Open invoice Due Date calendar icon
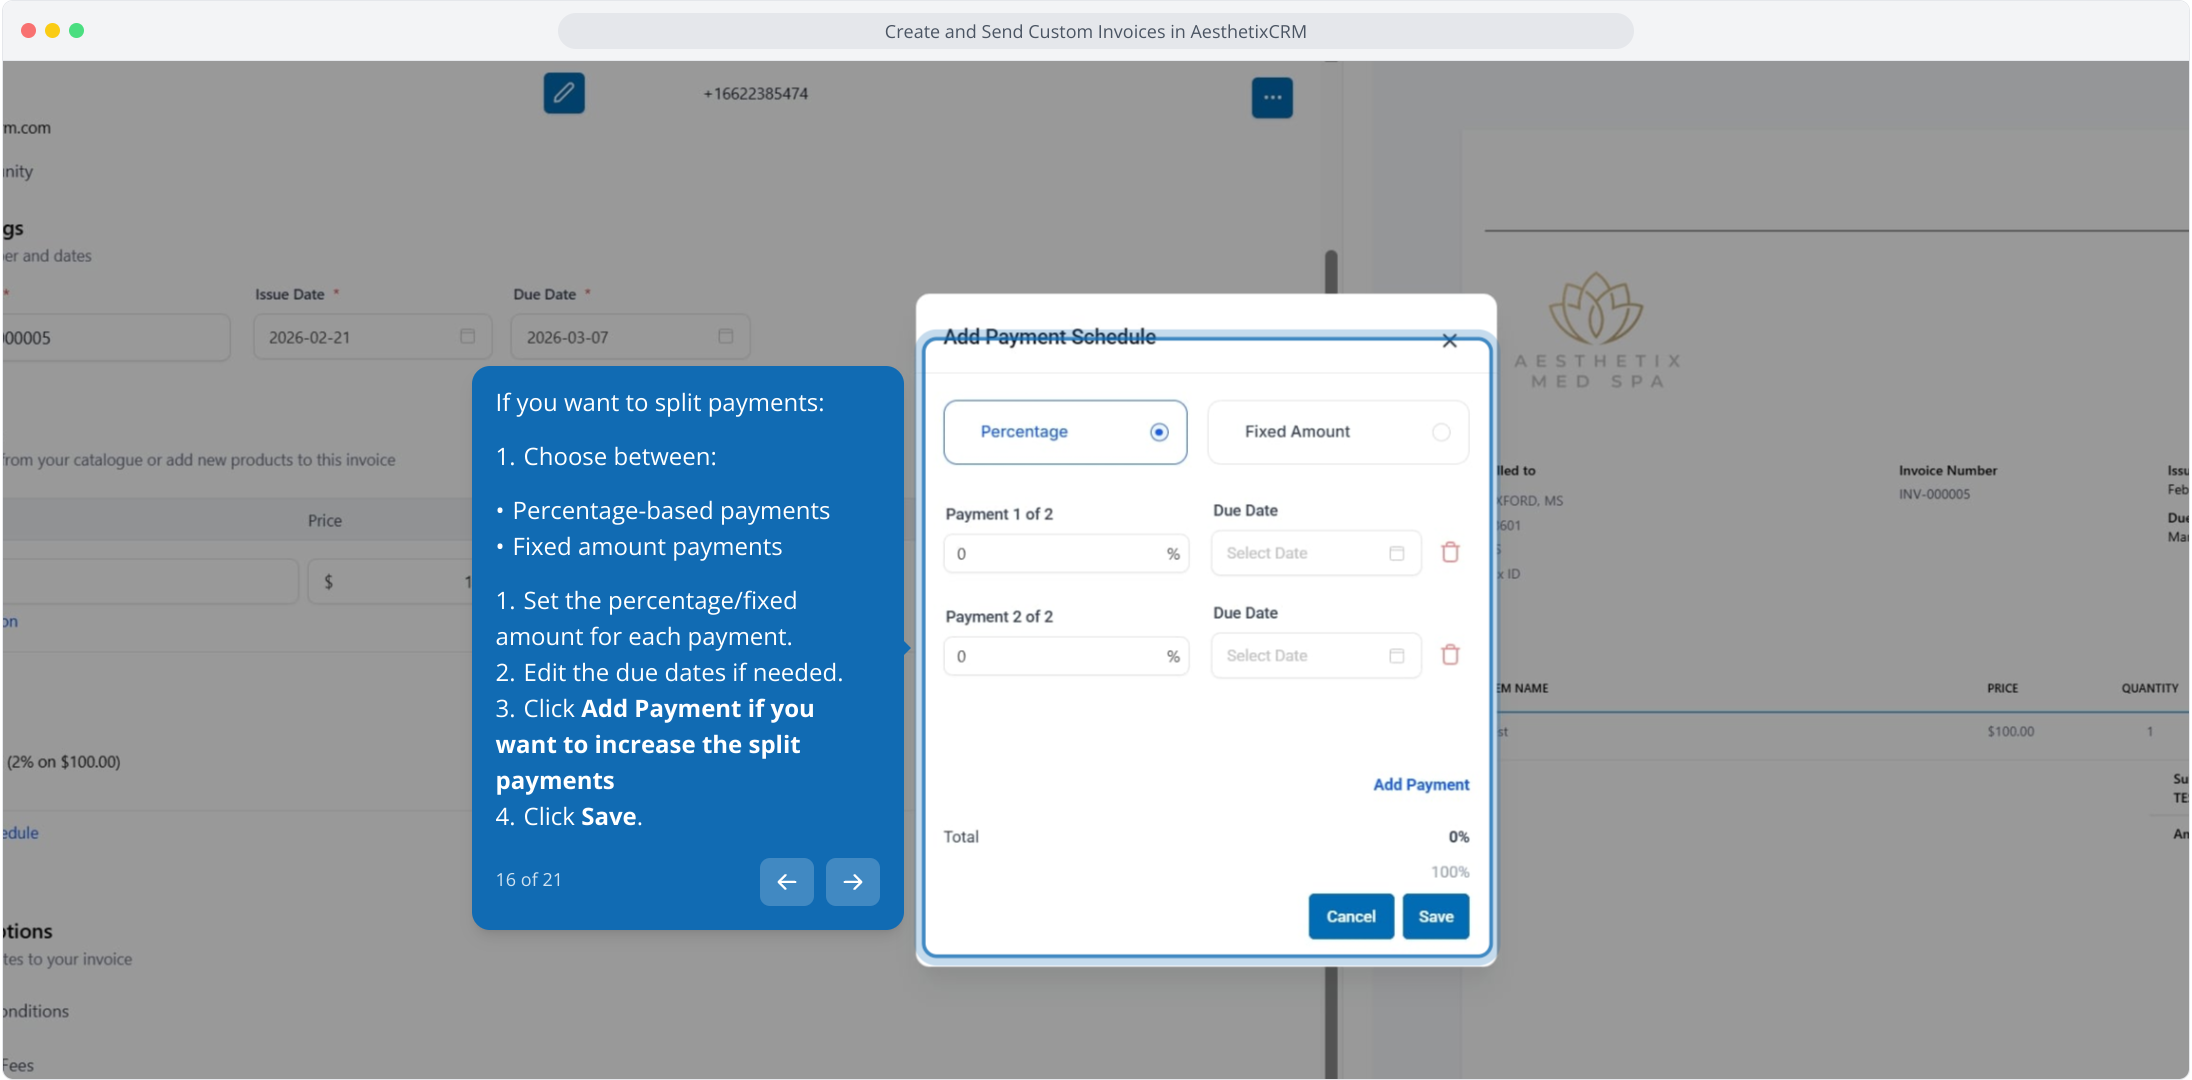The height and width of the screenshot is (1080, 2192). click(x=726, y=337)
